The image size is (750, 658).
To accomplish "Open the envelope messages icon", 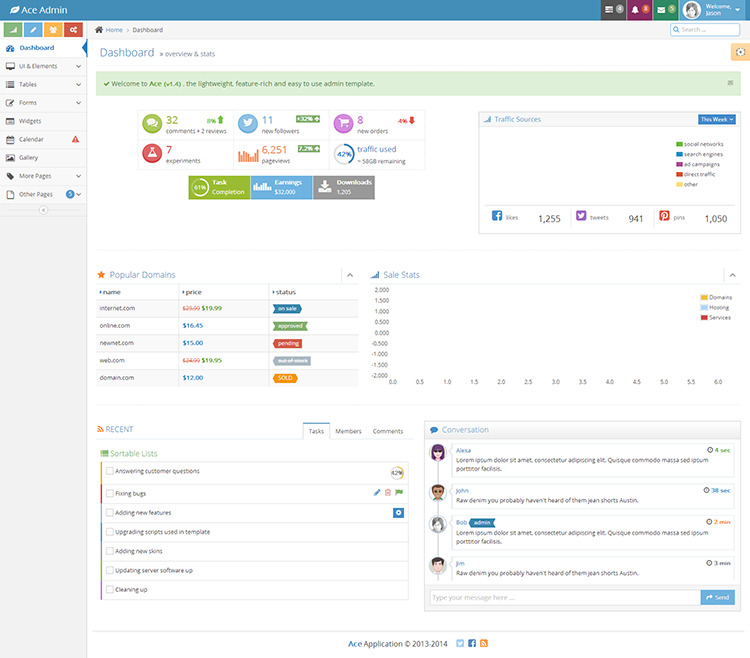I will 665,10.
